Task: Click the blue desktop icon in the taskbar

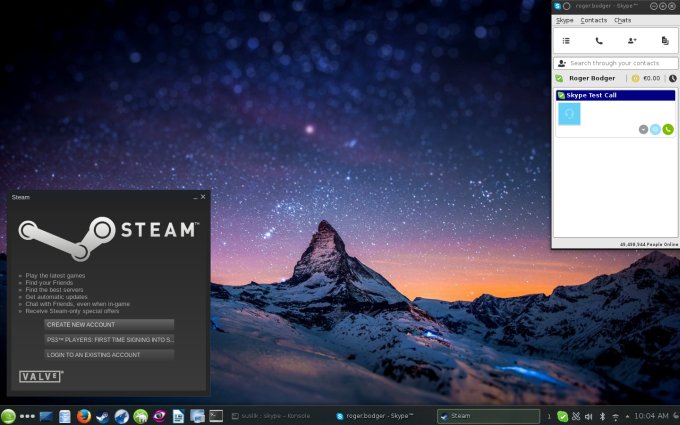Action: click(46, 416)
